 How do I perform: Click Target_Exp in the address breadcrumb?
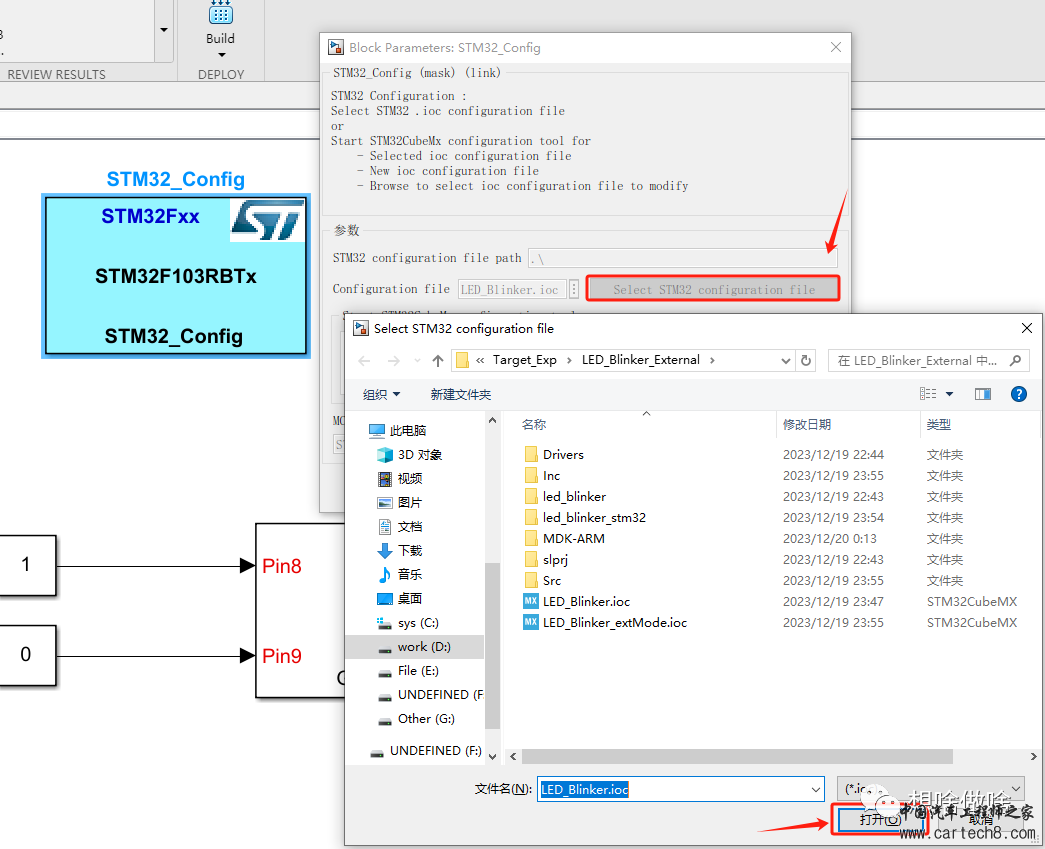524,360
